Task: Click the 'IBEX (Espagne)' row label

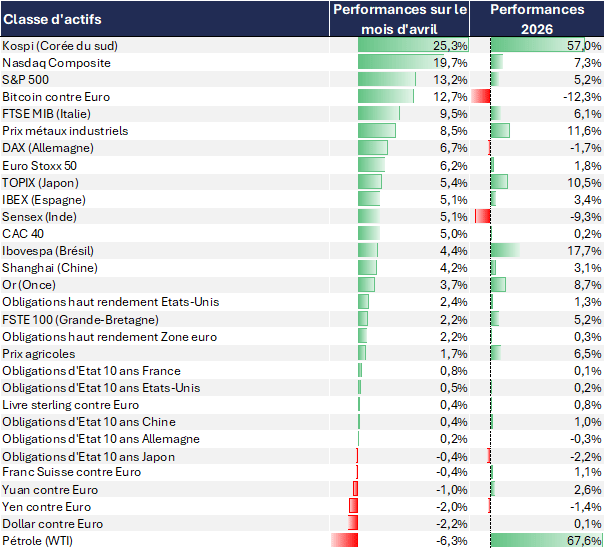Action: (44, 200)
